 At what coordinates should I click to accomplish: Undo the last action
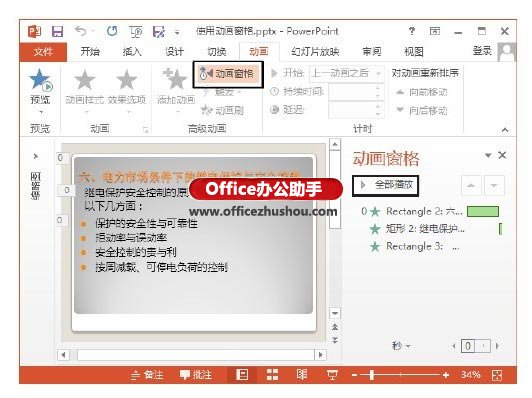point(80,31)
